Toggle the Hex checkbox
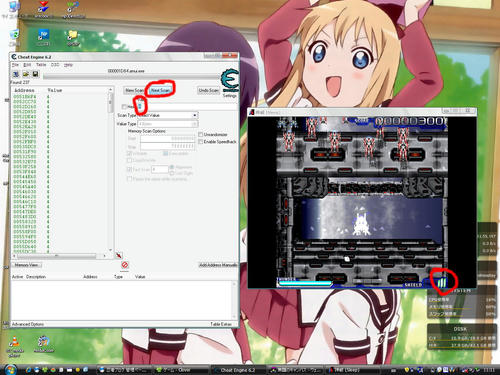The height and width of the screenshot is (375, 500). pyautogui.click(x=124, y=107)
